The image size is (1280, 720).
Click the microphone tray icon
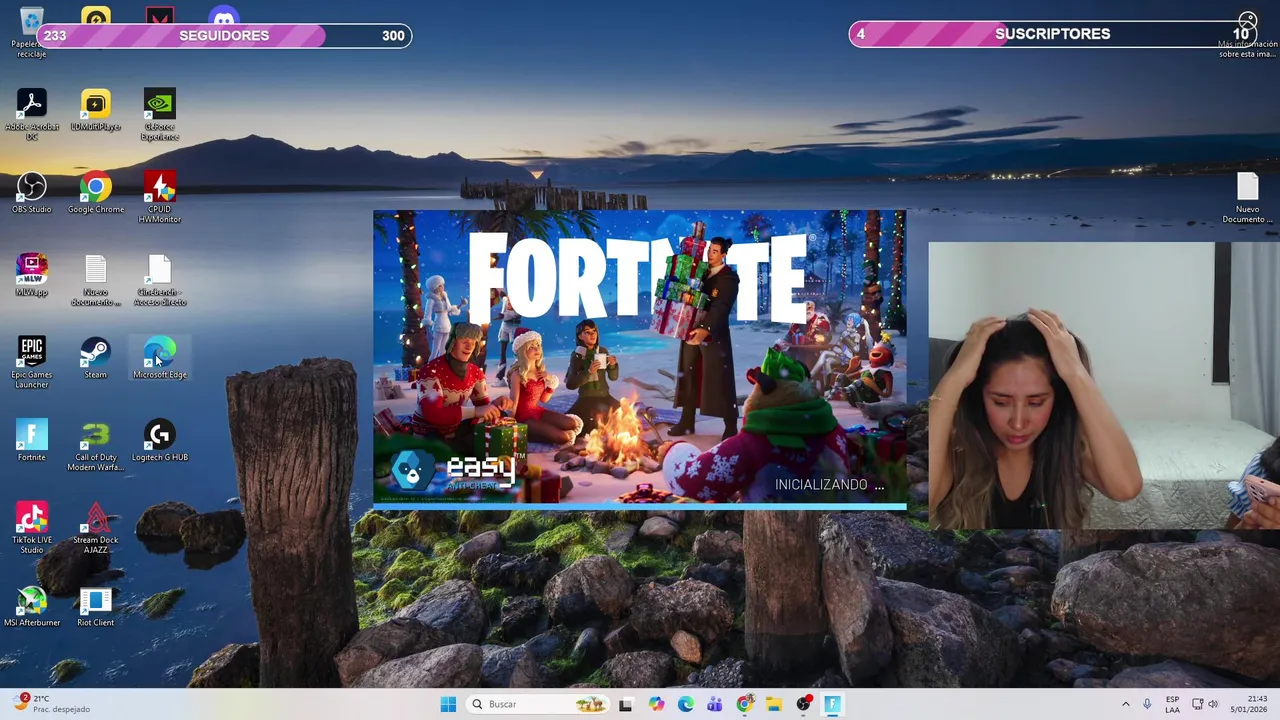[1147, 704]
